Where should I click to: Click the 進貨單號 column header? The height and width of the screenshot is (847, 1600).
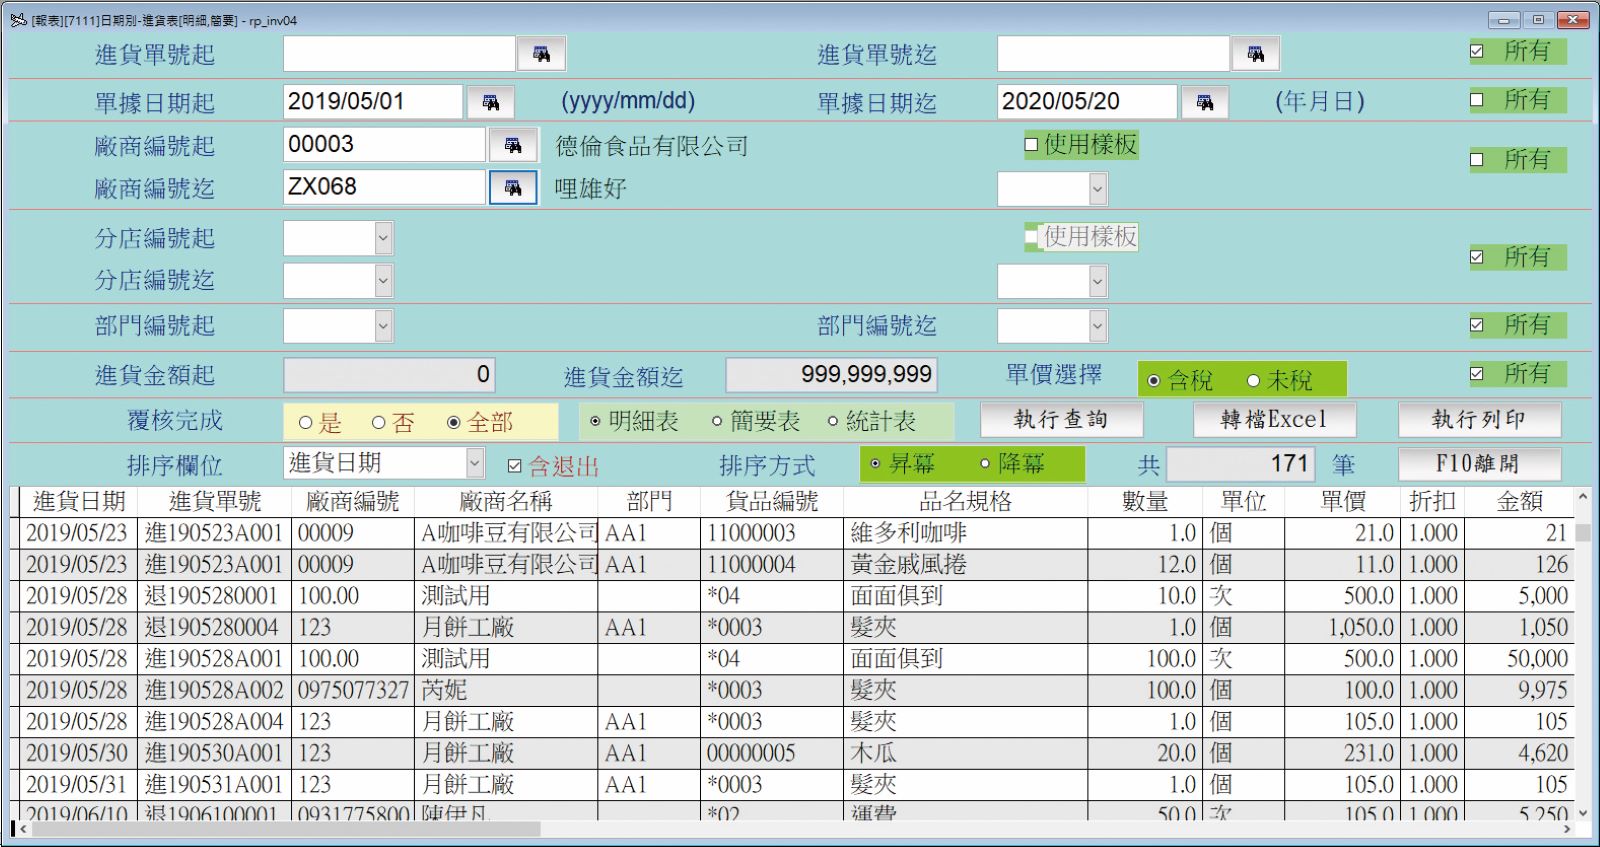pyautogui.click(x=215, y=502)
